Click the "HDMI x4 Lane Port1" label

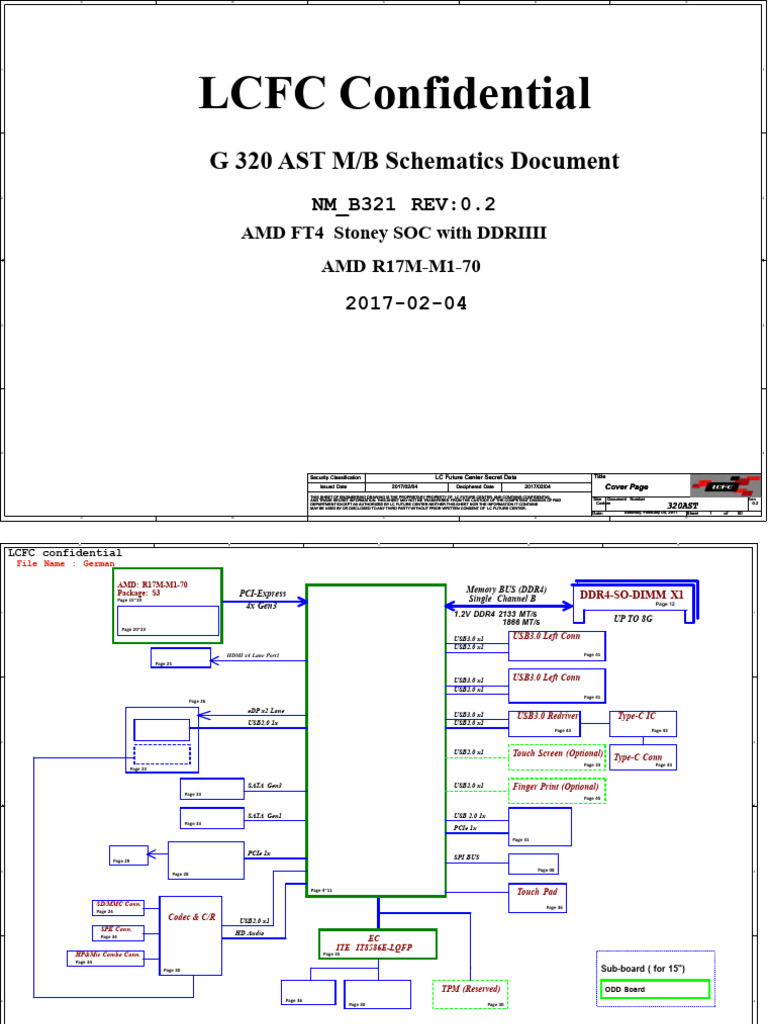pyautogui.click(x=253, y=655)
